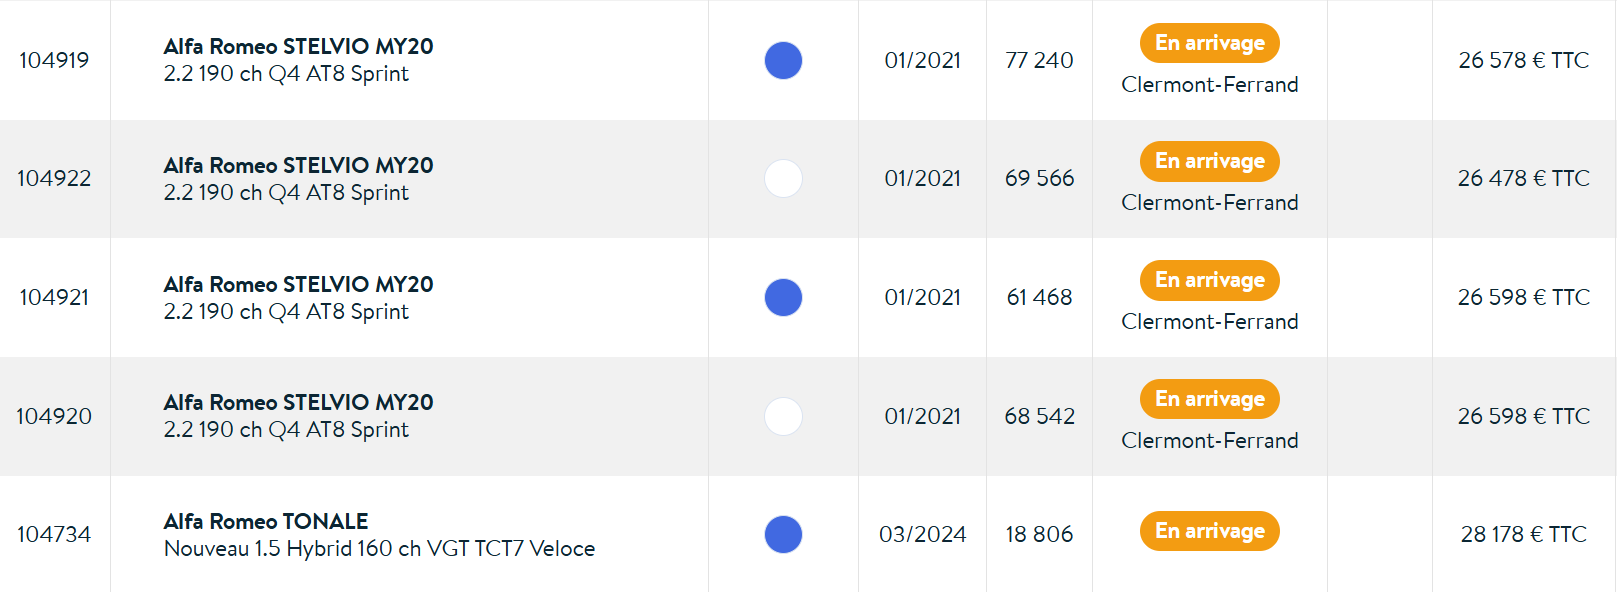Click the 28 178 € TTC price
The height and width of the screenshot is (592, 1617).
click(x=1523, y=534)
